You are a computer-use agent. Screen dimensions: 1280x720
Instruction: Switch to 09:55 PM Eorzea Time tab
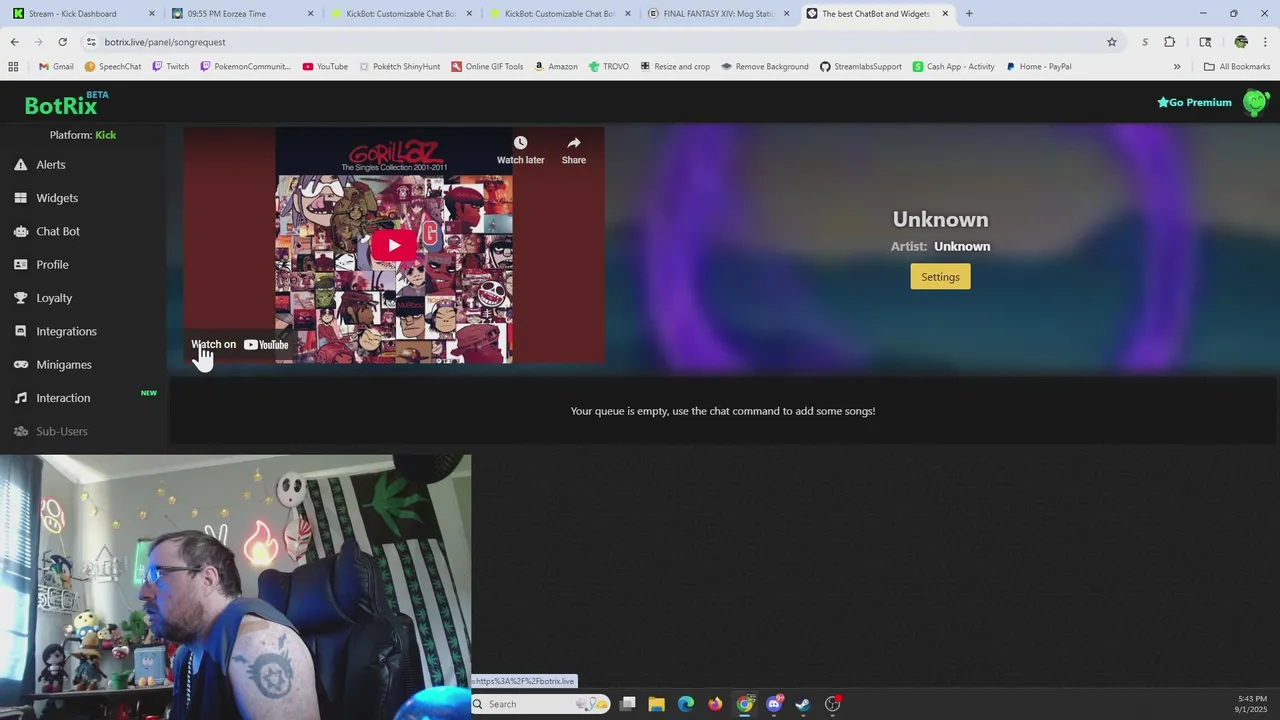coord(240,14)
